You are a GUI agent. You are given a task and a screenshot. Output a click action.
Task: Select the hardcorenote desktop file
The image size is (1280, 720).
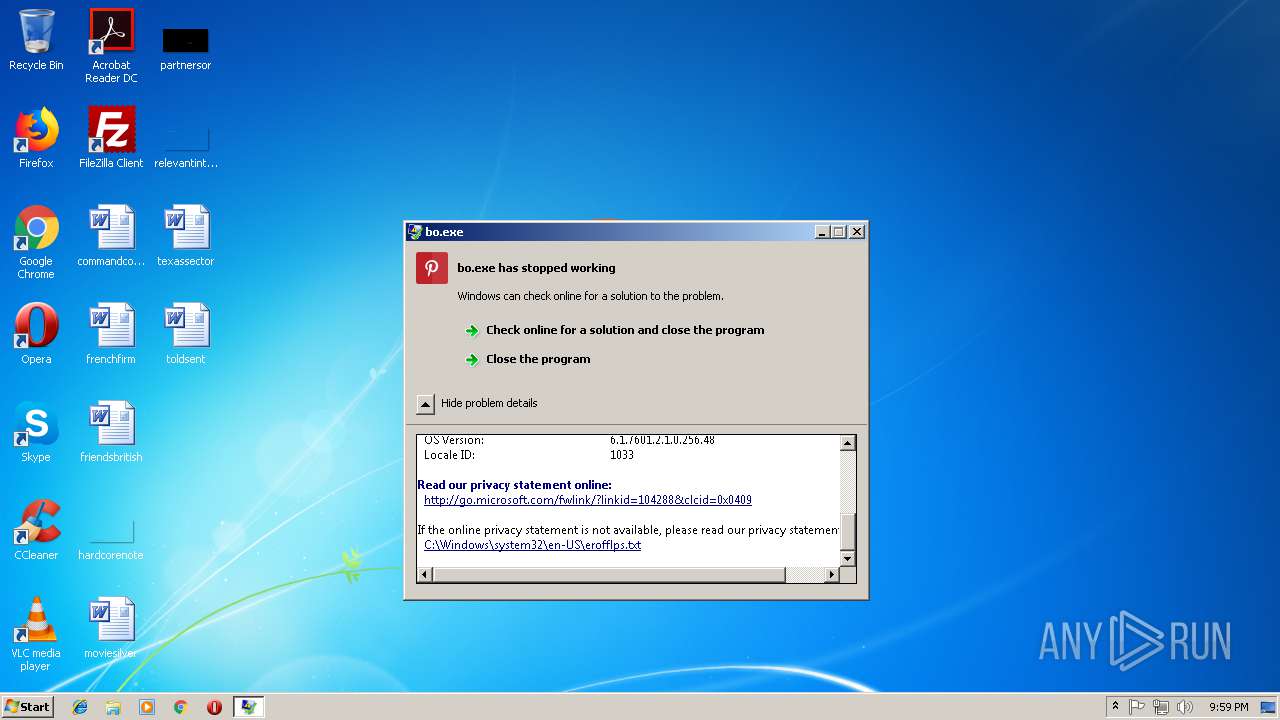pos(111,540)
